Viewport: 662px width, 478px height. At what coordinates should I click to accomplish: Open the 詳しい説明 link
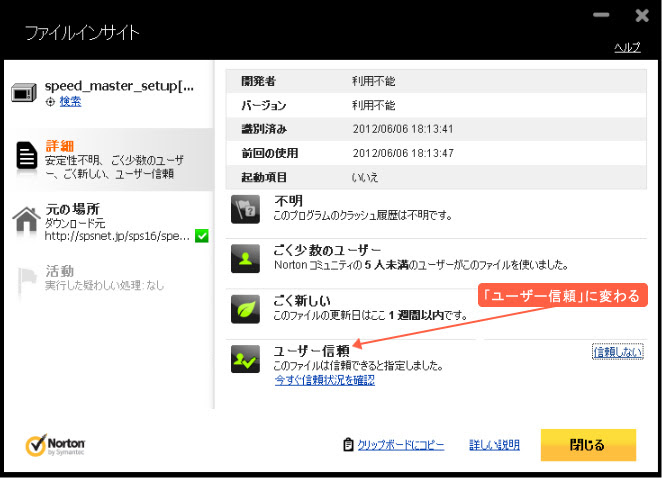click(x=494, y=445)
